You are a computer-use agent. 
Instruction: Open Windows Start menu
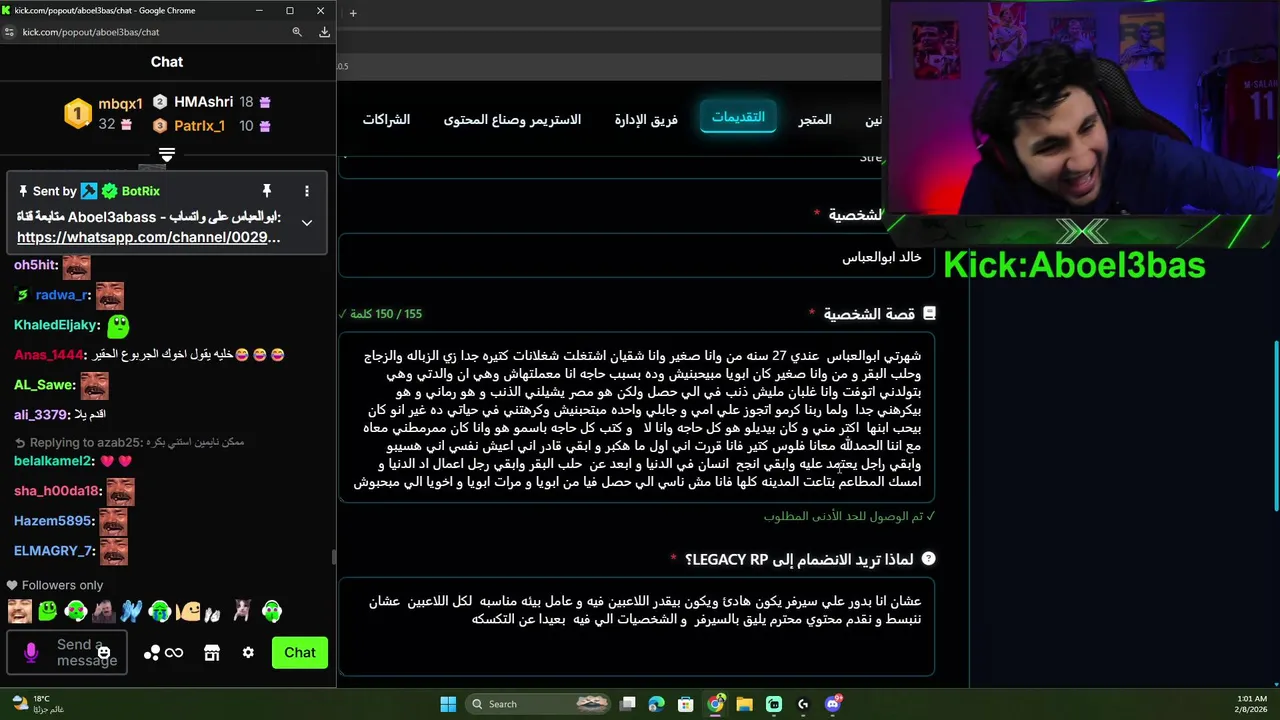click(x=448, y=704)
